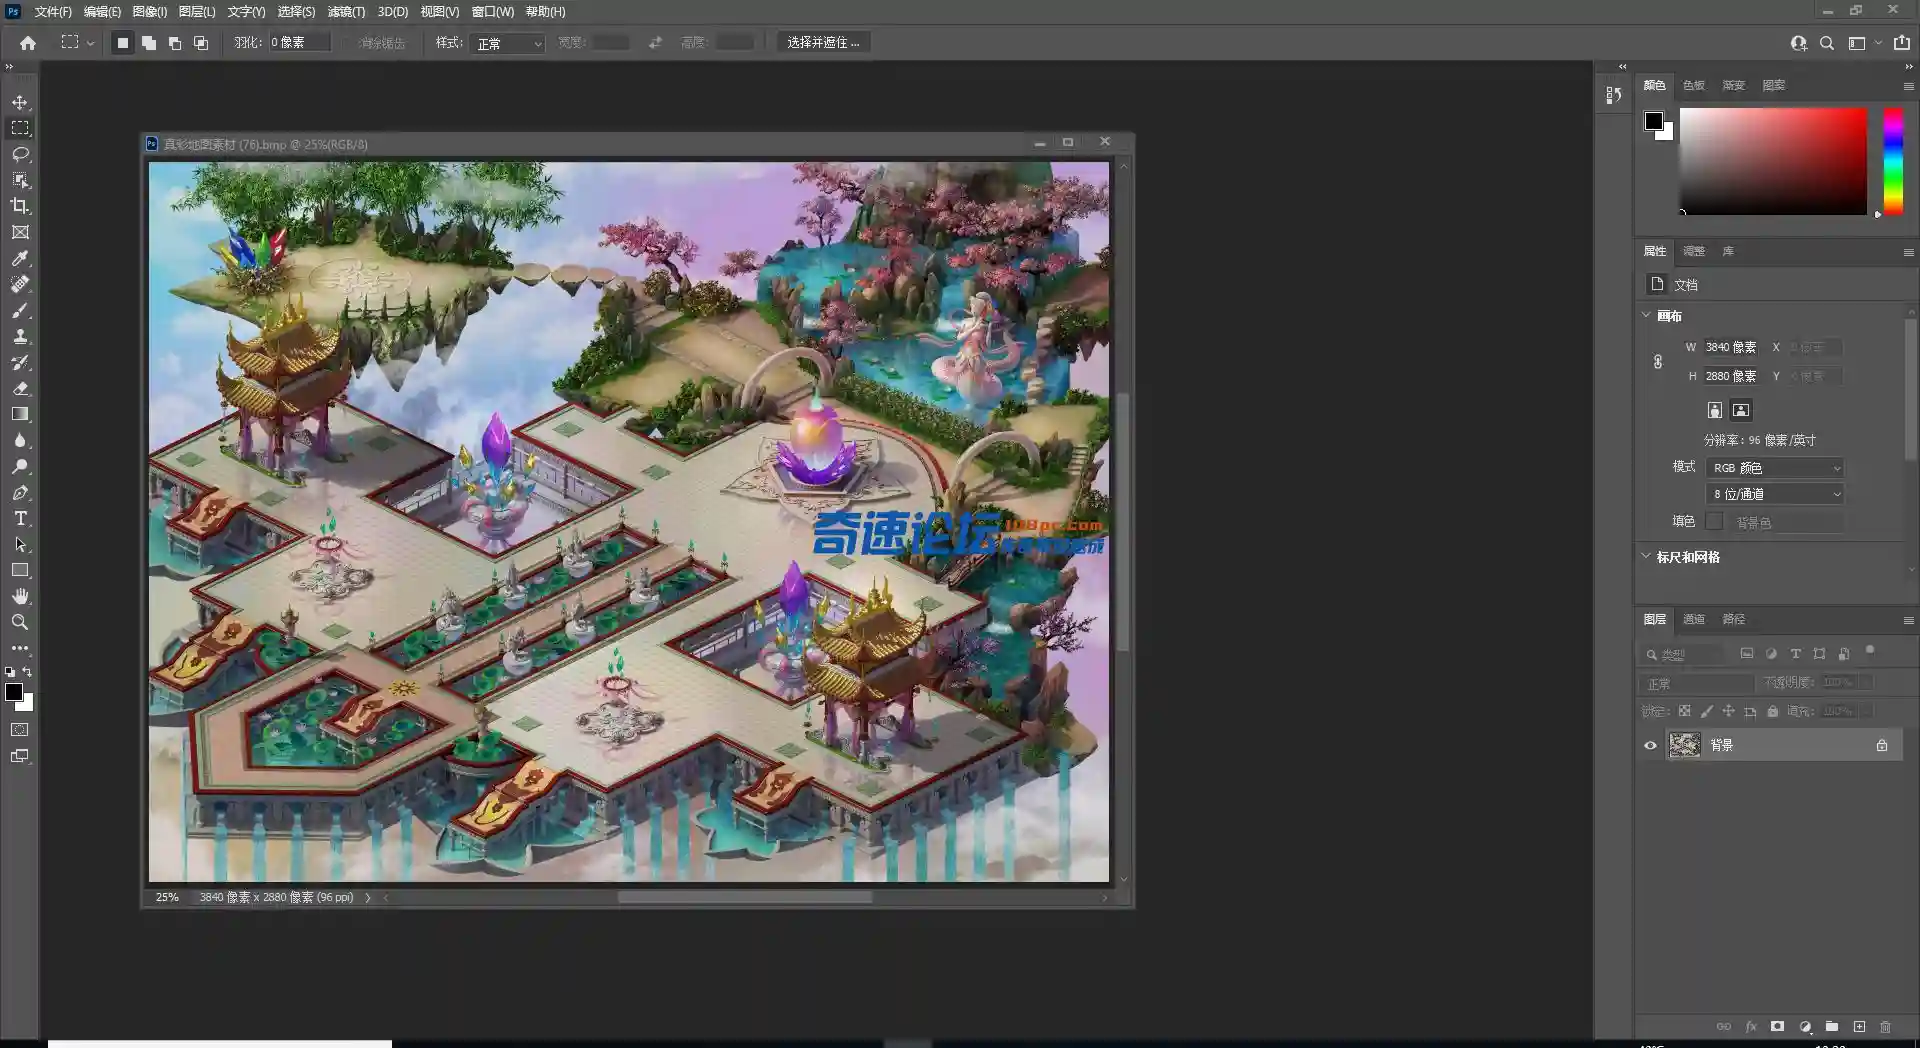The height and width of the screenshot is (1048, 1920).
Task: Go to the Home screen
Action: tap(28, 43)
